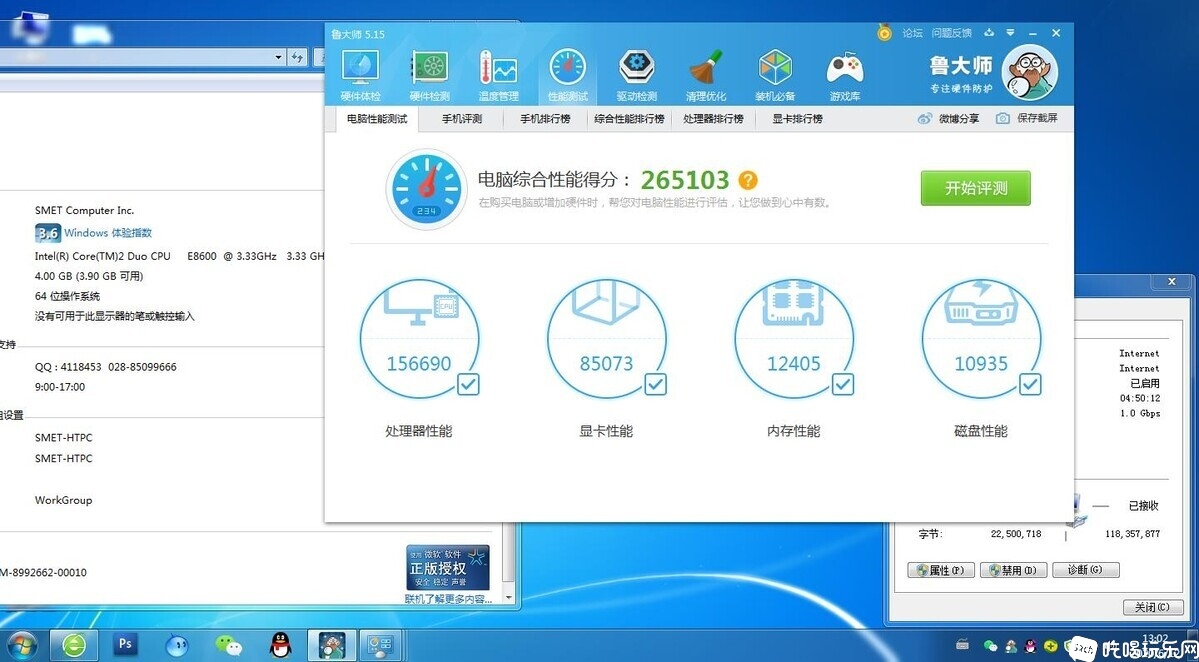Click the 正版授权 genuine software badge
The width and height of the screenshot is (1199, 662).
pos(448,567)
